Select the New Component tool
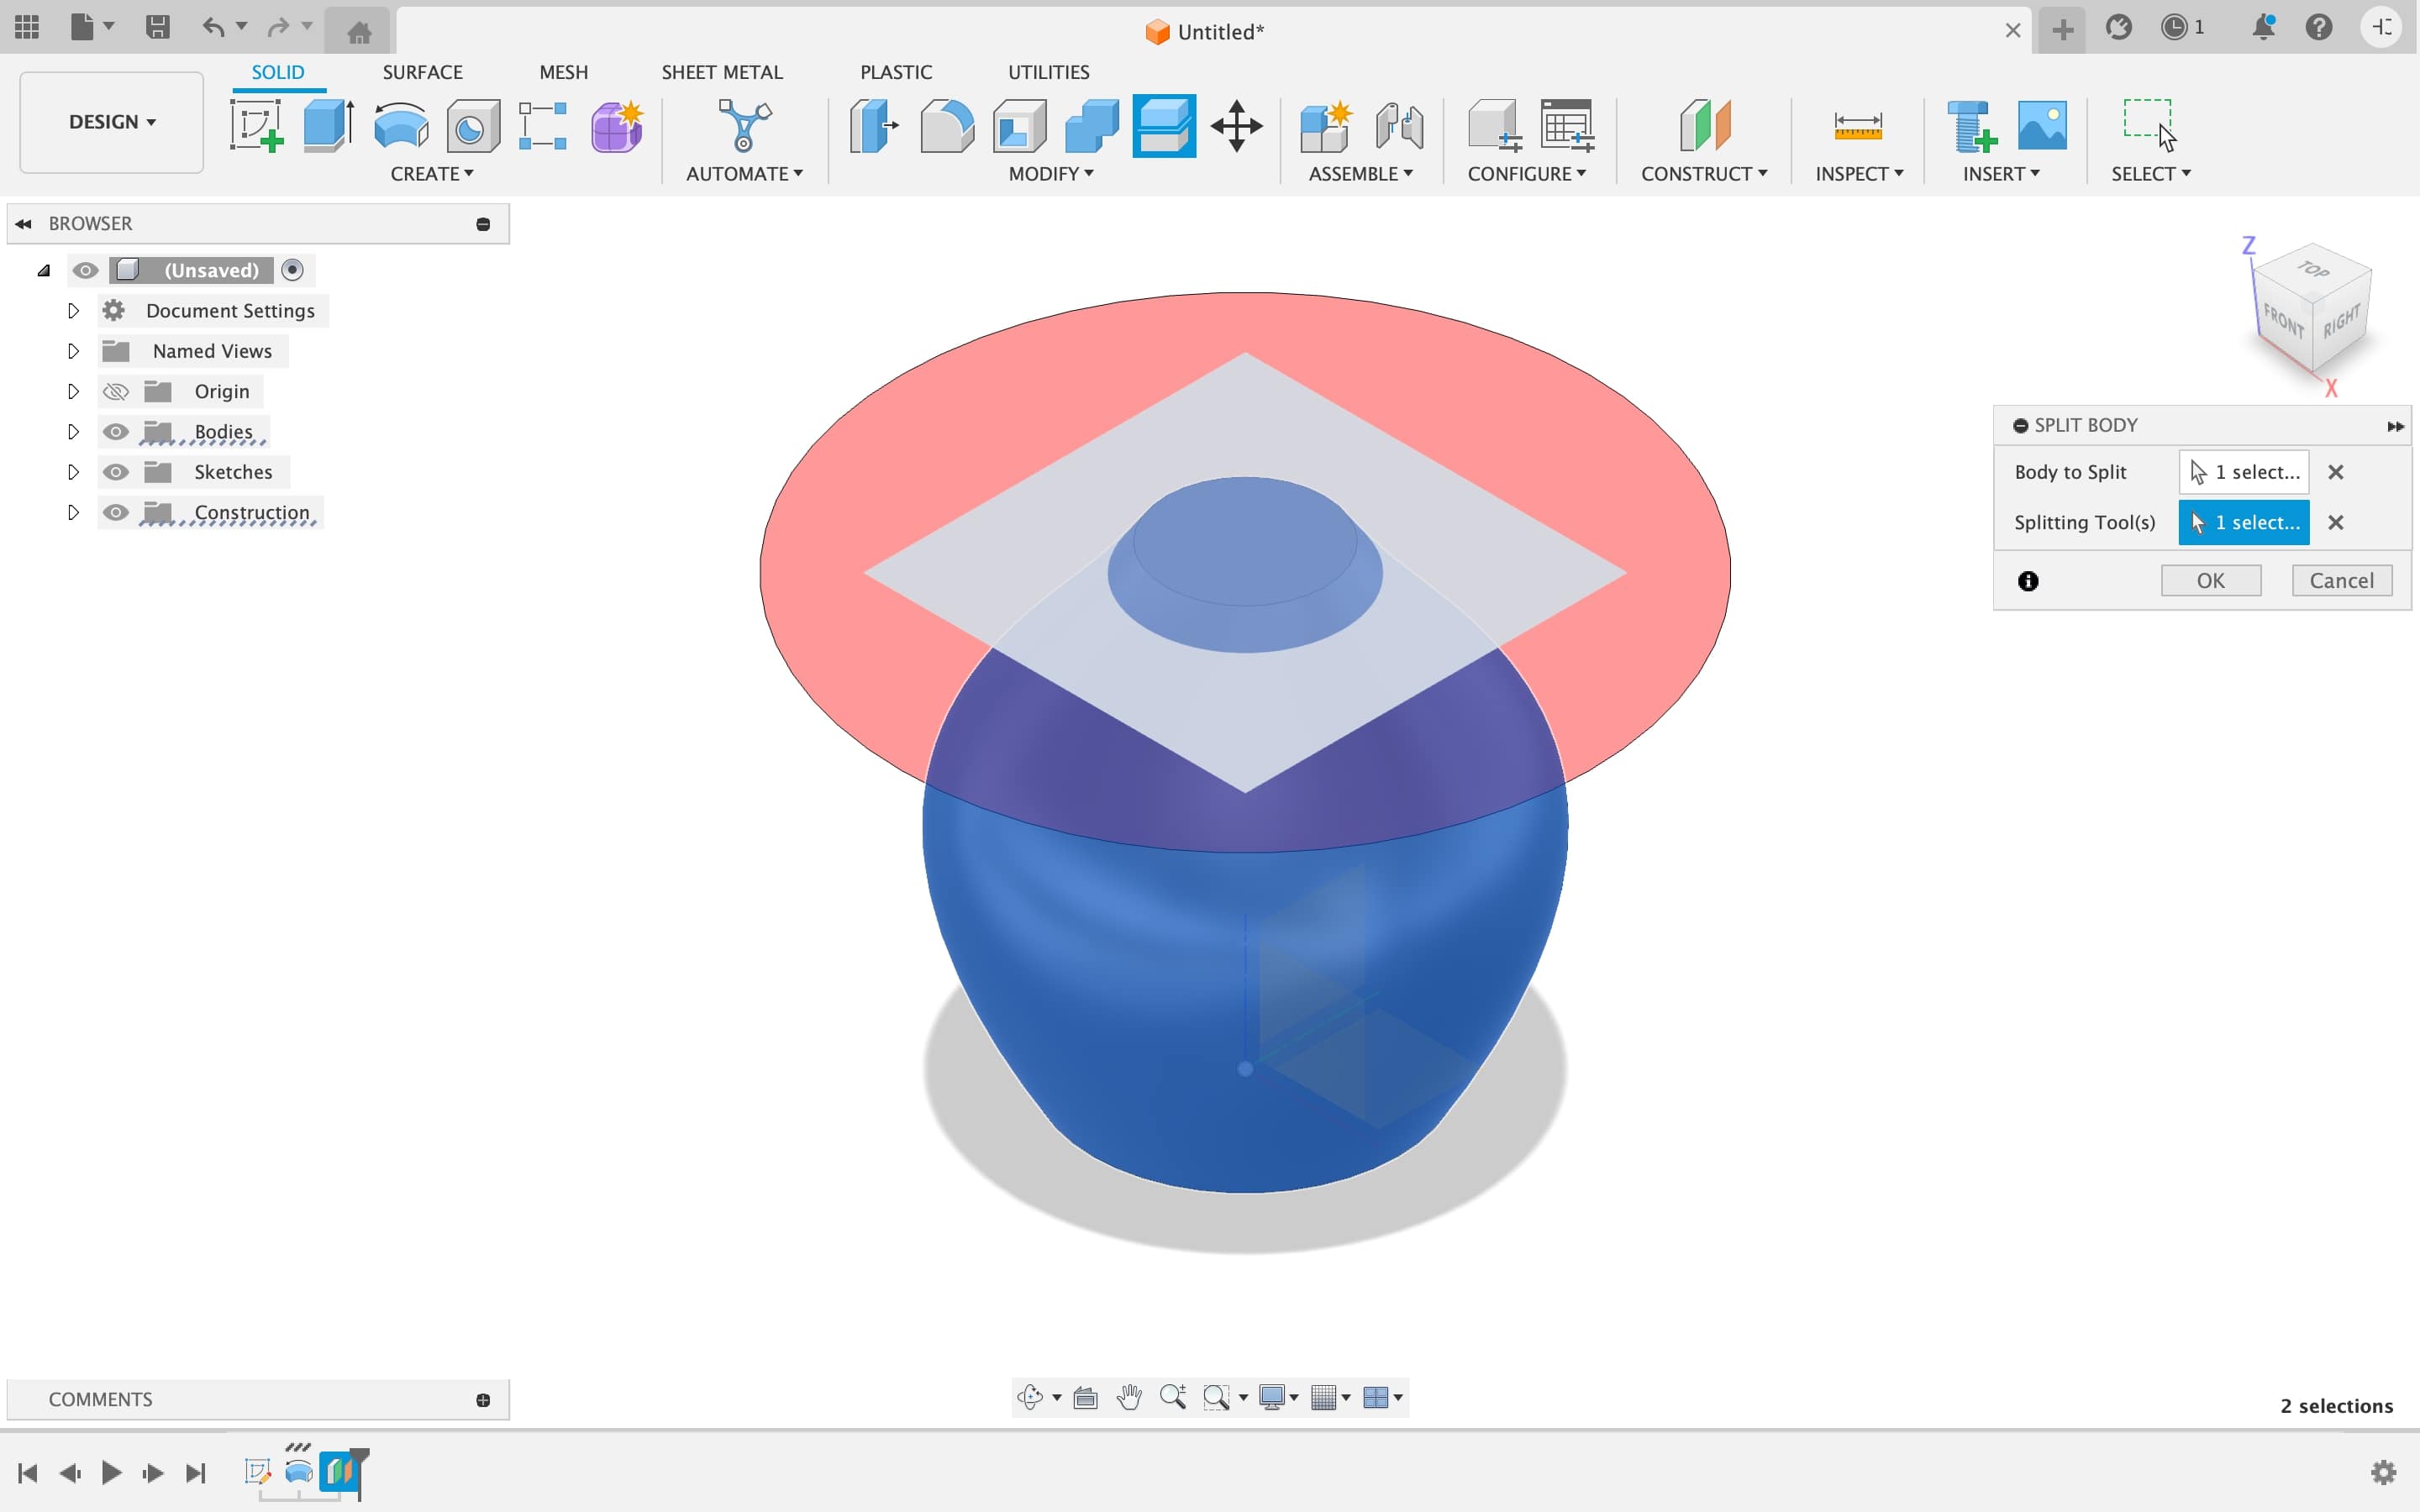 1326,126
